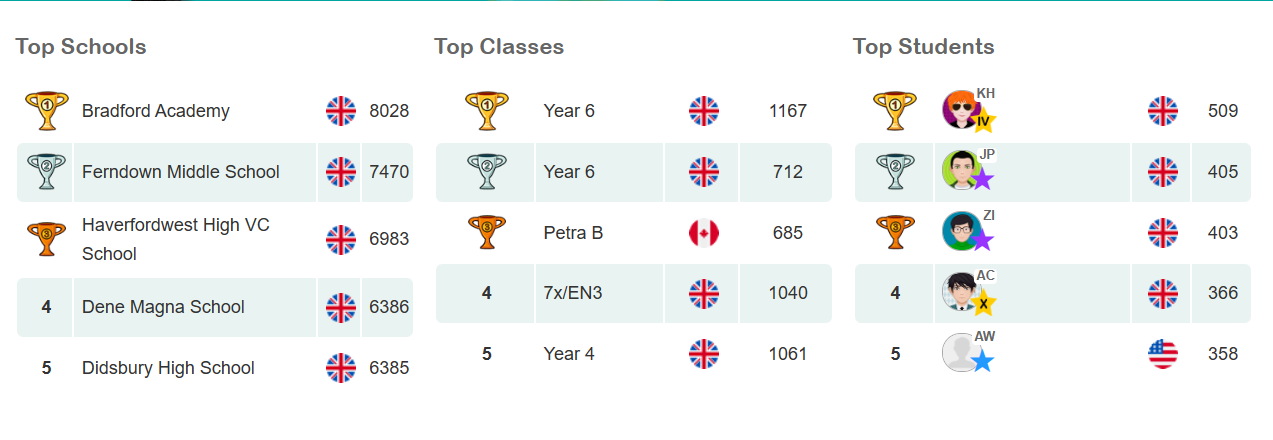
Task: Click the 8028 score for Bradford Academy
Action: tap(389, 111)
